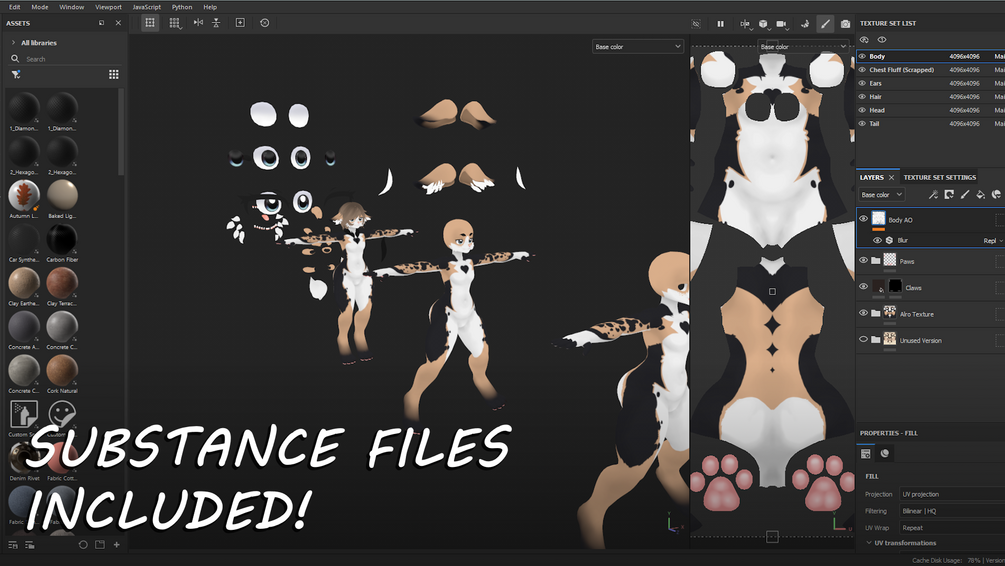Image resolution: width=1005 pixels, height=566 pixels.
Task: Switch to Texture Set Settings tab
Action: pyautogui.click(x=940, y=178)
